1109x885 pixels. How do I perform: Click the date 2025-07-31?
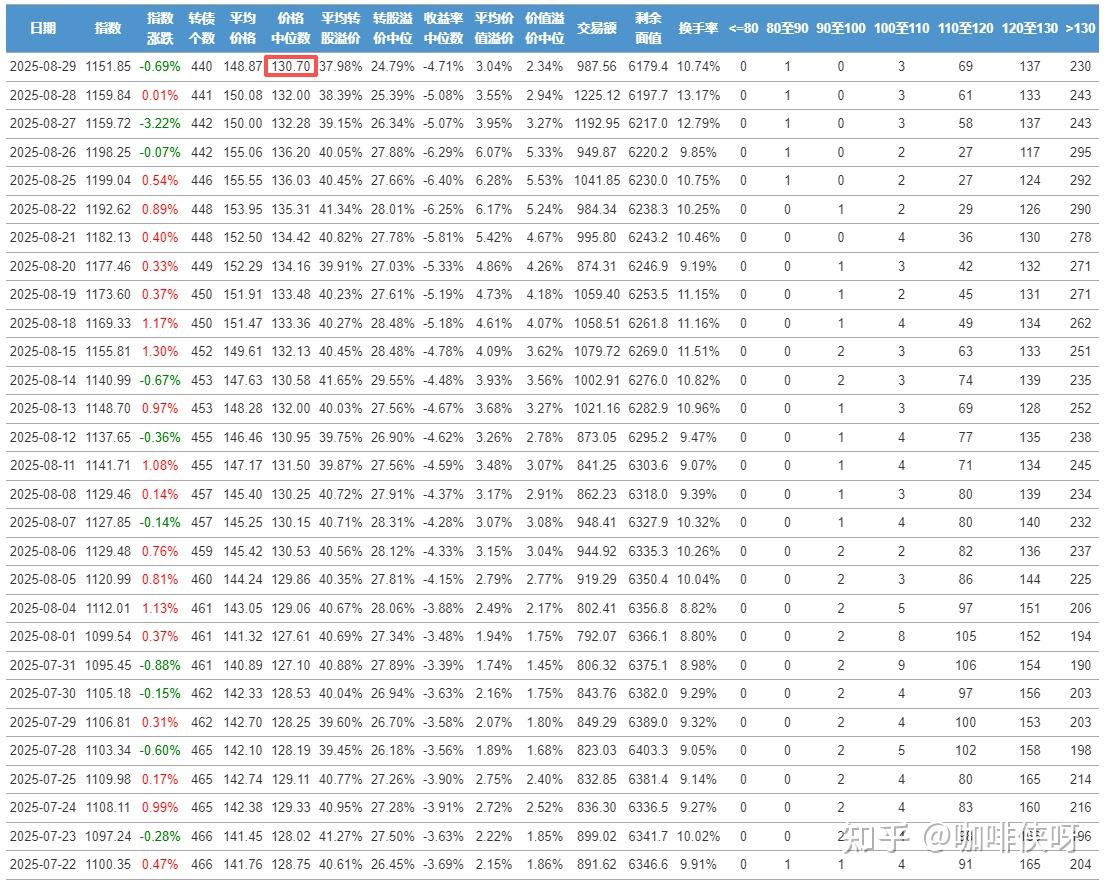42,666
